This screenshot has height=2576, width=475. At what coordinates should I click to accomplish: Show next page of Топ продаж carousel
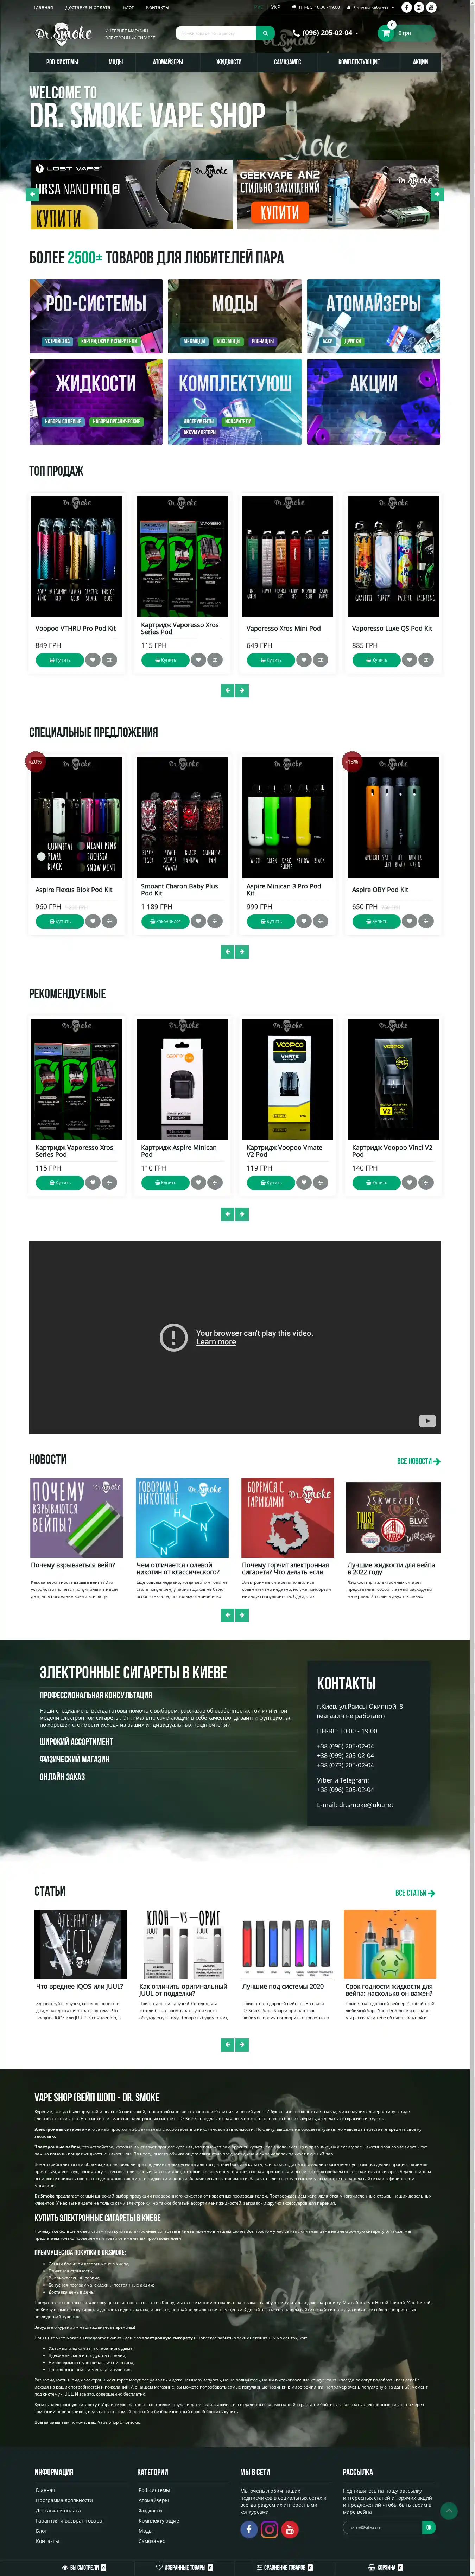(x=242, y=690)
